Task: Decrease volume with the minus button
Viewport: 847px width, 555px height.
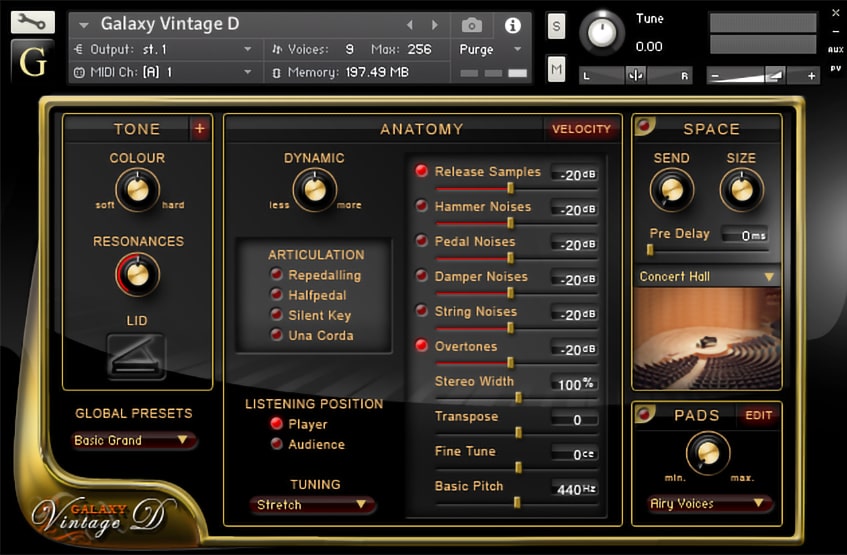Action: pos(715,76)
